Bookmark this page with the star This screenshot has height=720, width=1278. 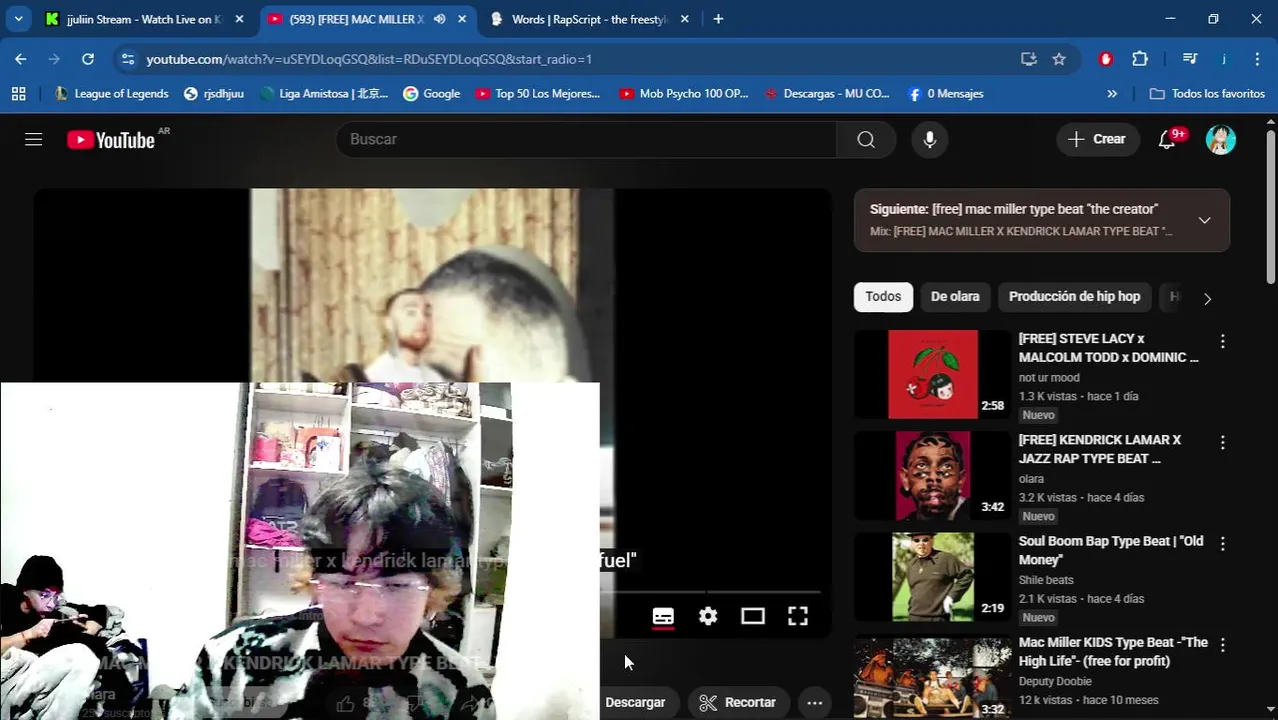[x=1059, y=59]
